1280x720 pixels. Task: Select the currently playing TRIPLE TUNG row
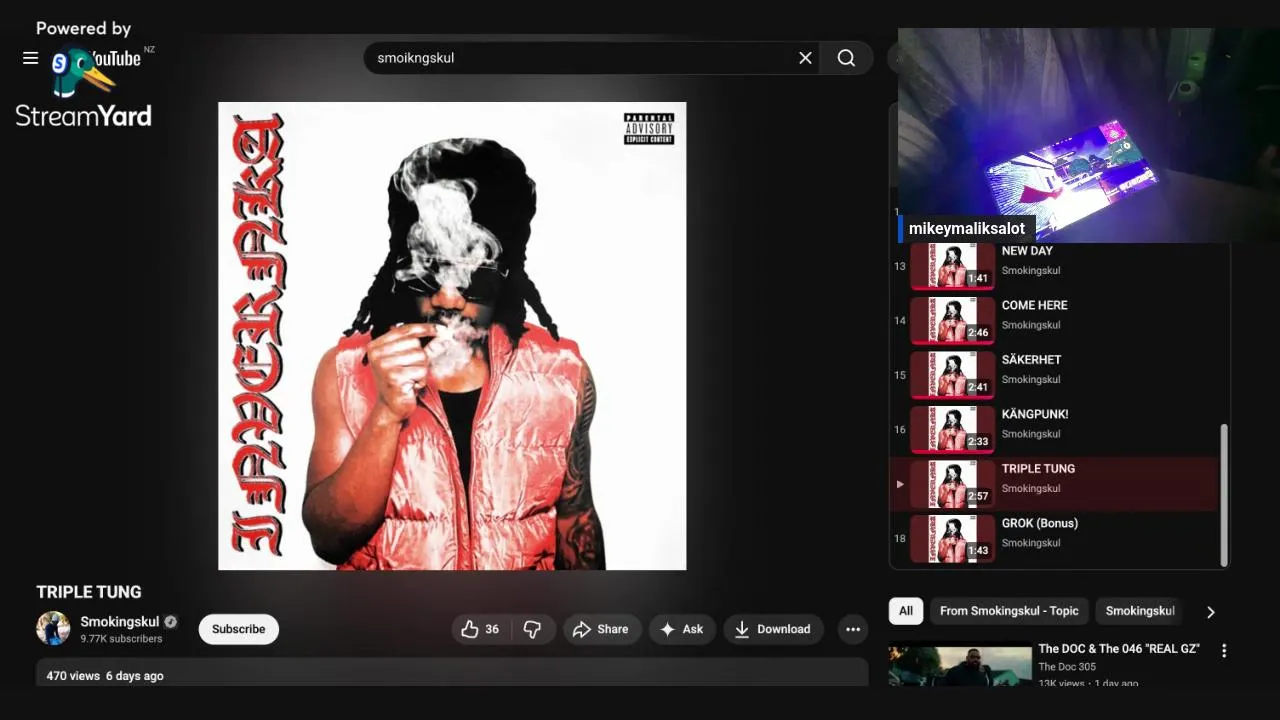pyautogui.click(x=1055, y=484)
